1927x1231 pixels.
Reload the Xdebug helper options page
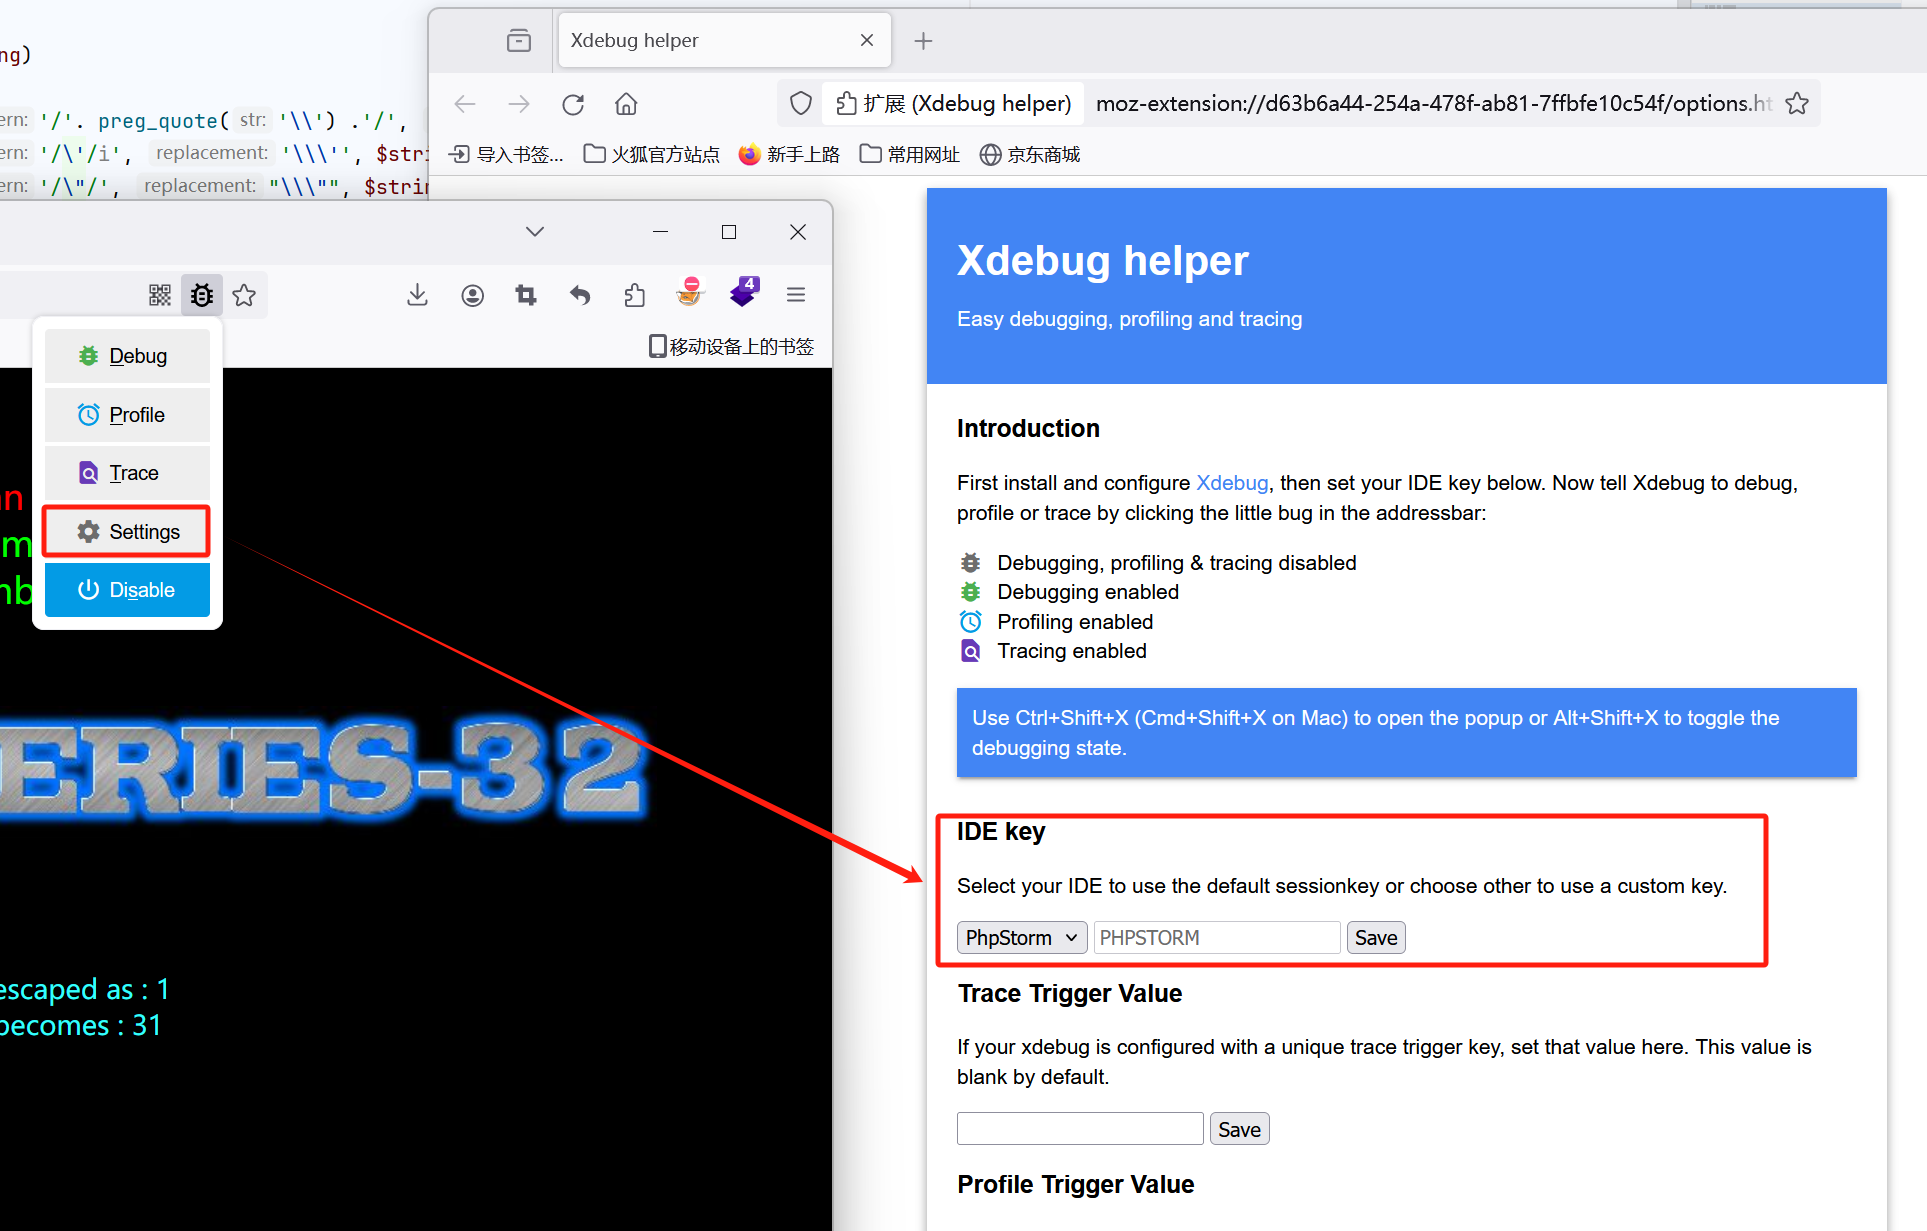click(573, 104)
